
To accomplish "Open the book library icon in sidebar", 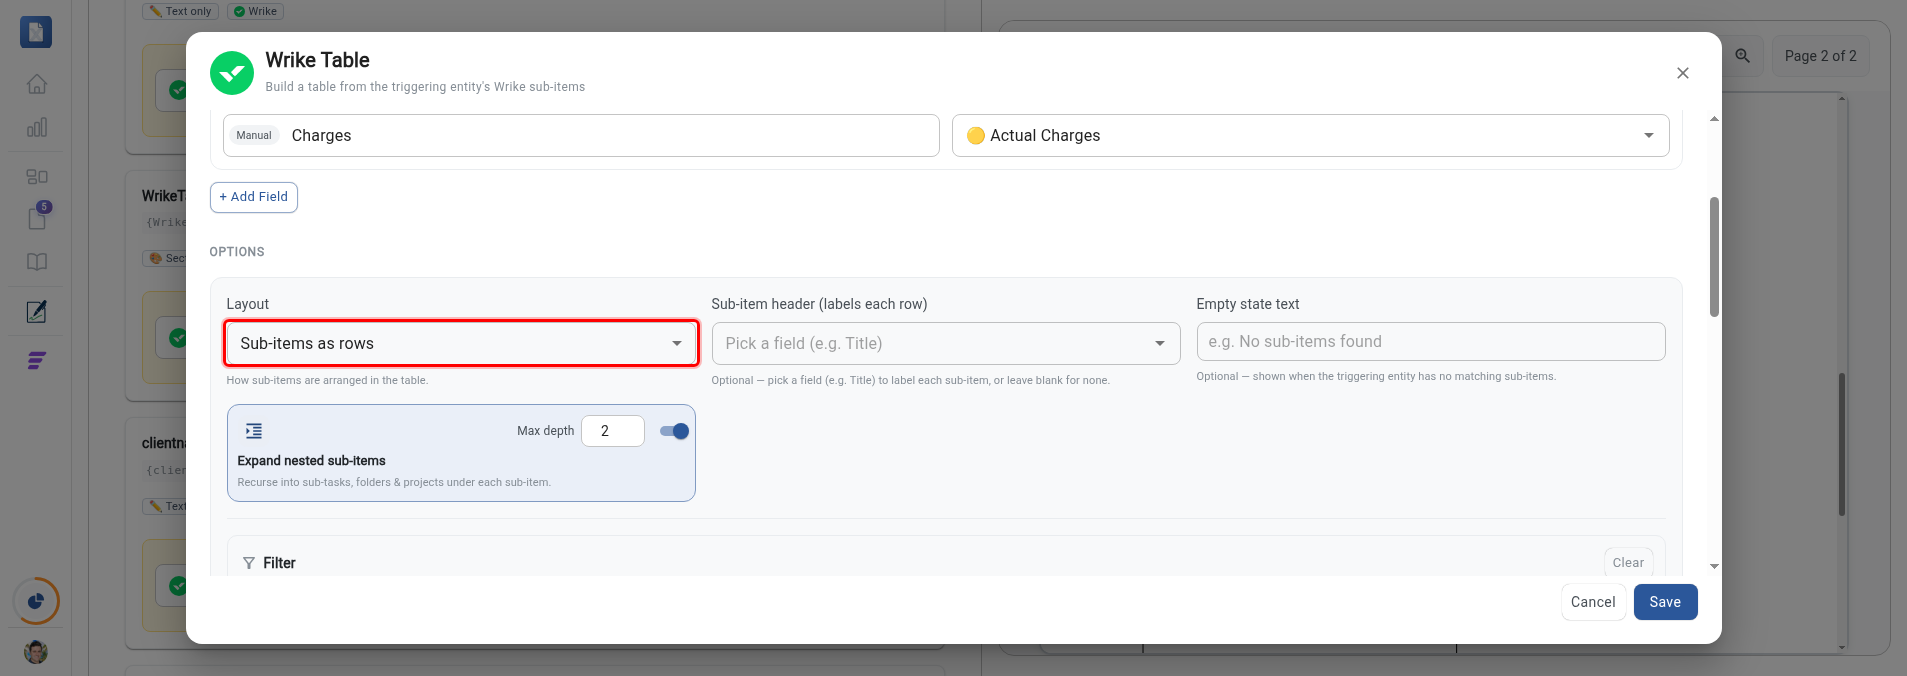I will coord(37,262).
